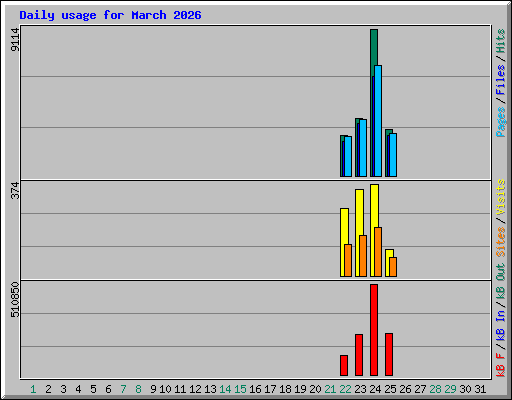Screen dimensions: 512x400
Task: Click day number 23 on the x-axis
Action: click(x=360, y=389)
